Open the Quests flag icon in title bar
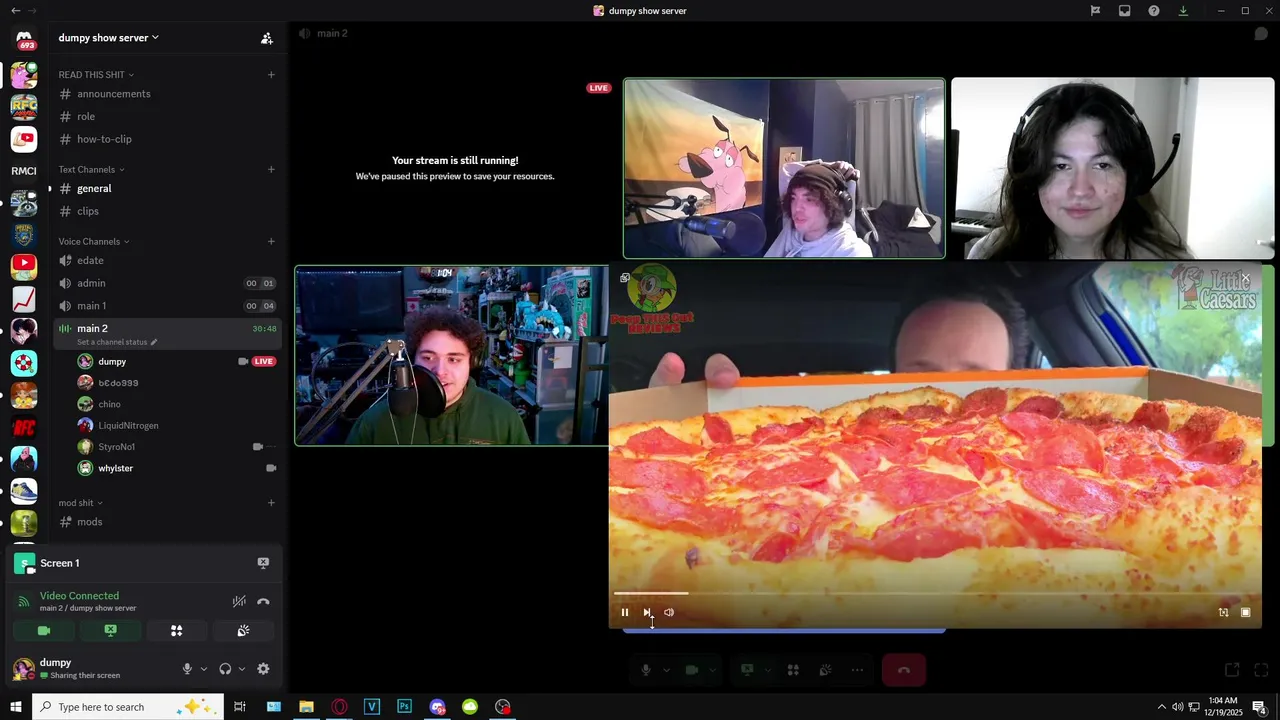 [x=1095, y=11]
